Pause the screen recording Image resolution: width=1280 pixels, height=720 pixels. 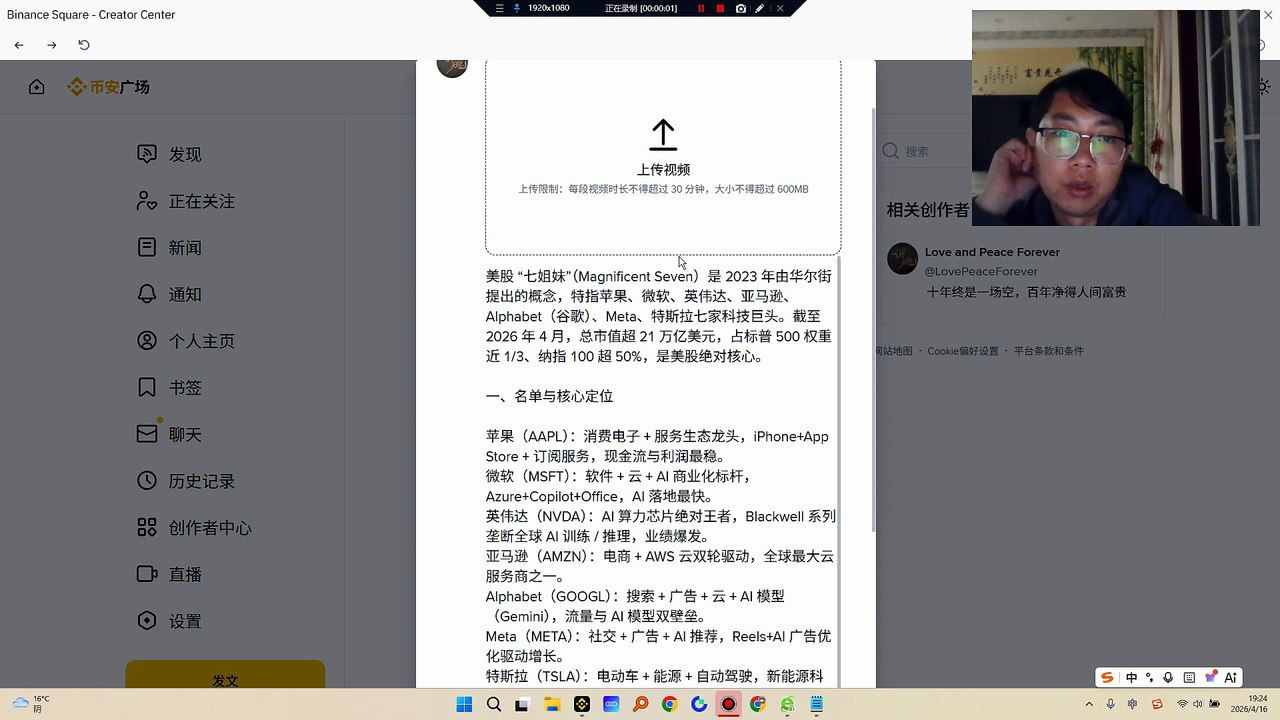[x=701, y=8]
